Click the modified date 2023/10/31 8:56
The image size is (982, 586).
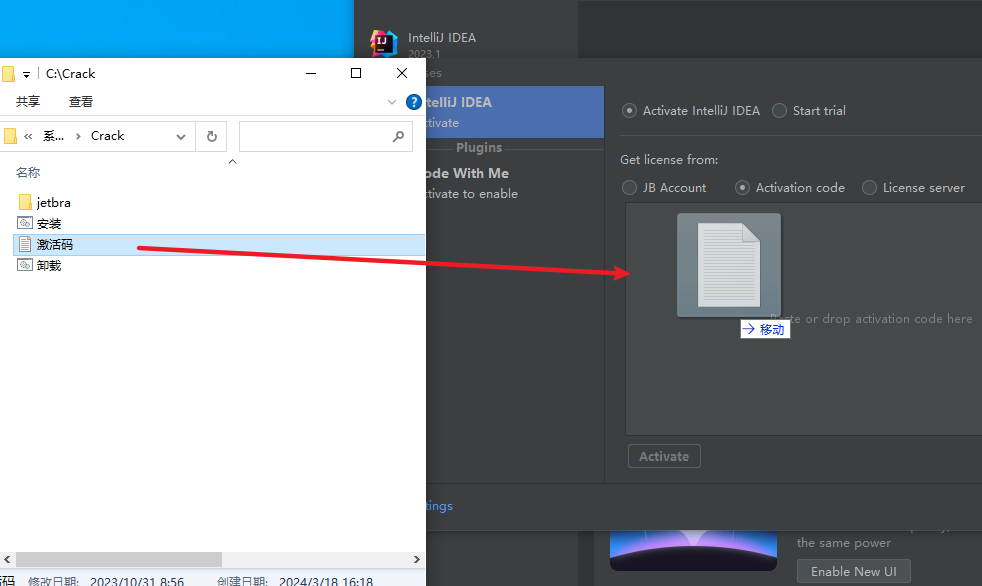(137, 582)
